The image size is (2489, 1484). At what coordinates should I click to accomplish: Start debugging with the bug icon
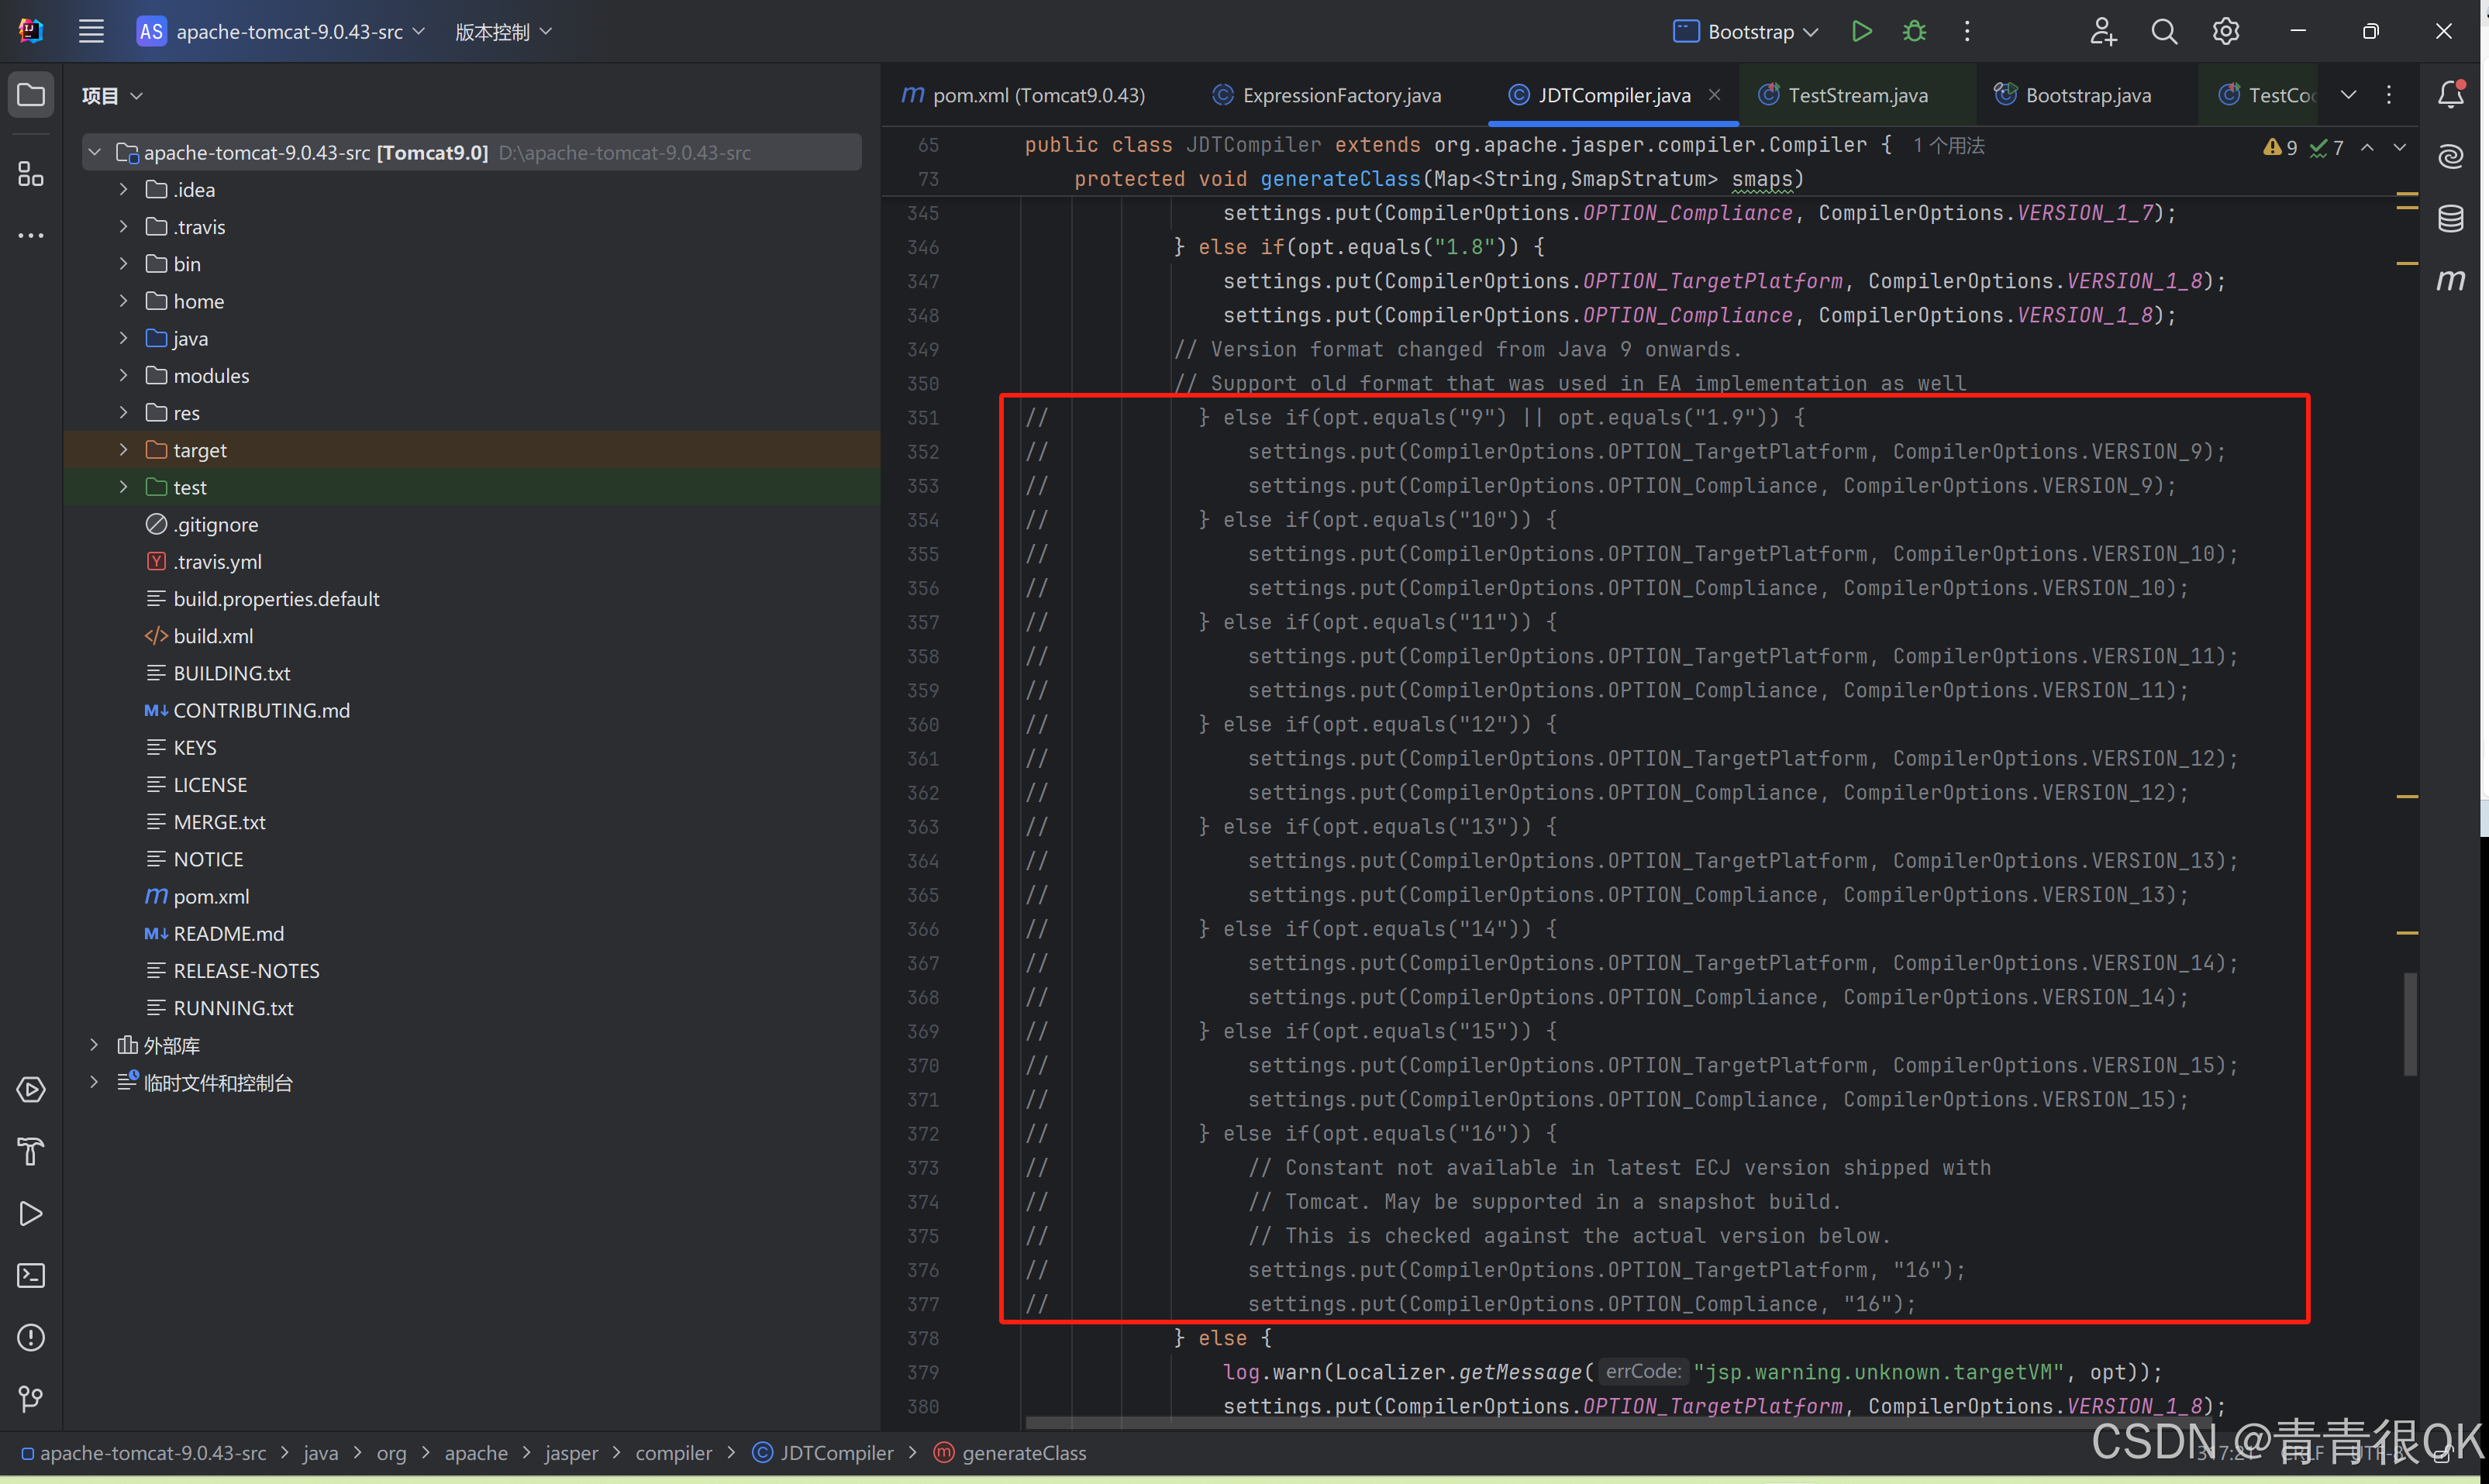1914,31
